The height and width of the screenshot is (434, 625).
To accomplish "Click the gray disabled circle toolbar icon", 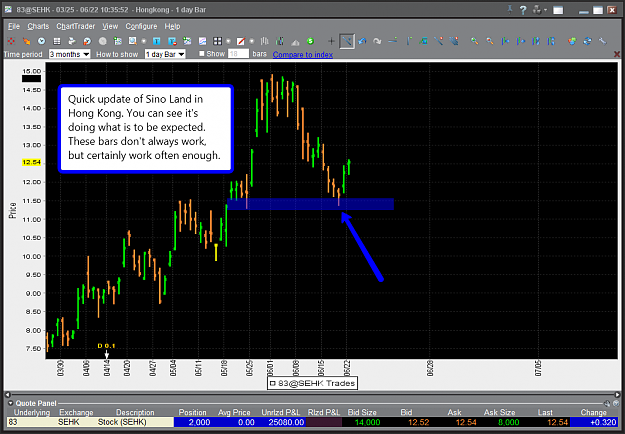I will [102, 41].
